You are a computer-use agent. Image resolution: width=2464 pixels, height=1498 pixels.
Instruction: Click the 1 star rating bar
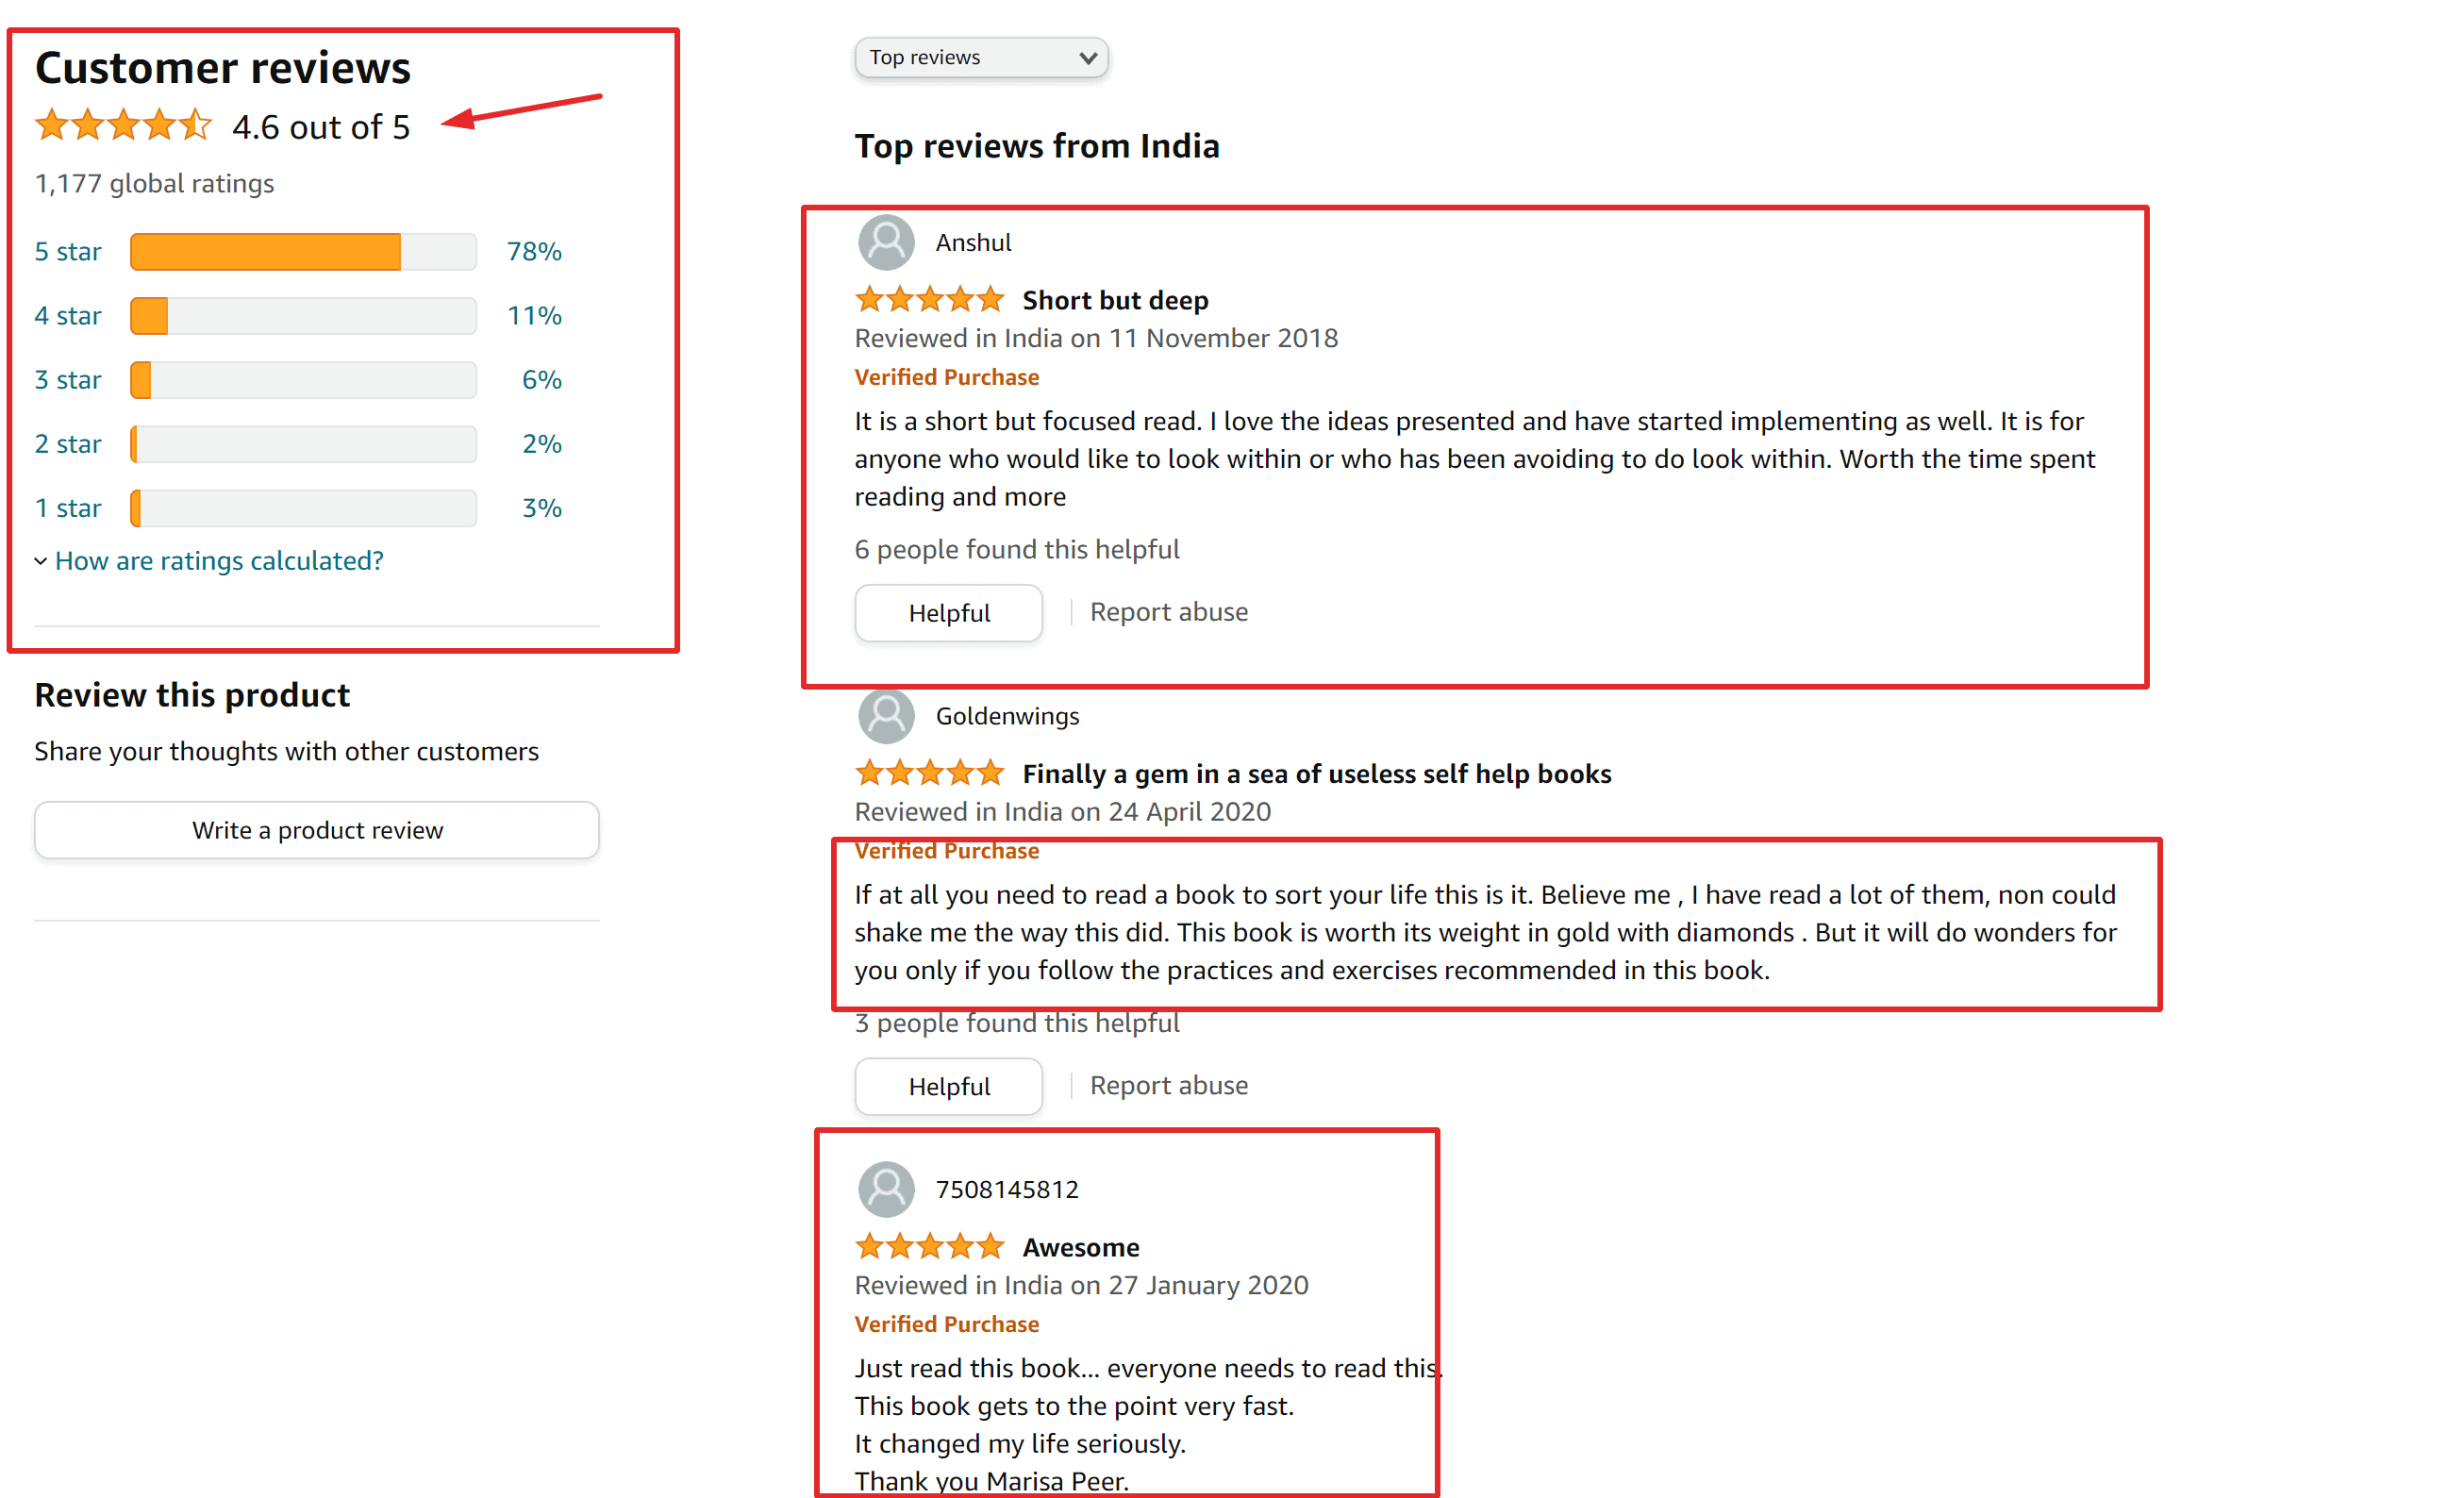tap(303, 508)
